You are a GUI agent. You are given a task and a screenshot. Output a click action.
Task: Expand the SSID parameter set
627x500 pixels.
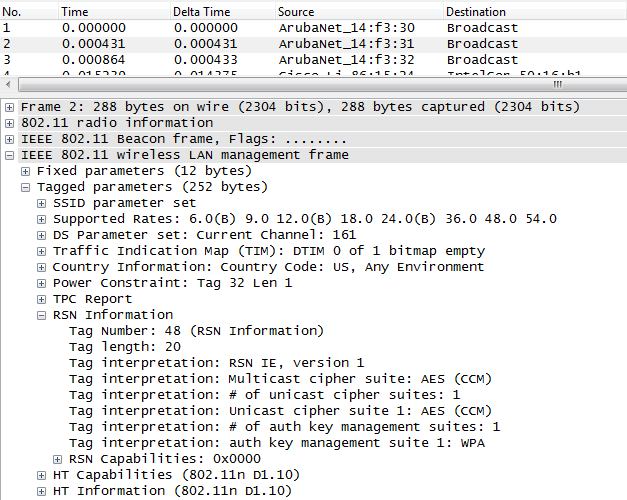click(x=42, y=203)
